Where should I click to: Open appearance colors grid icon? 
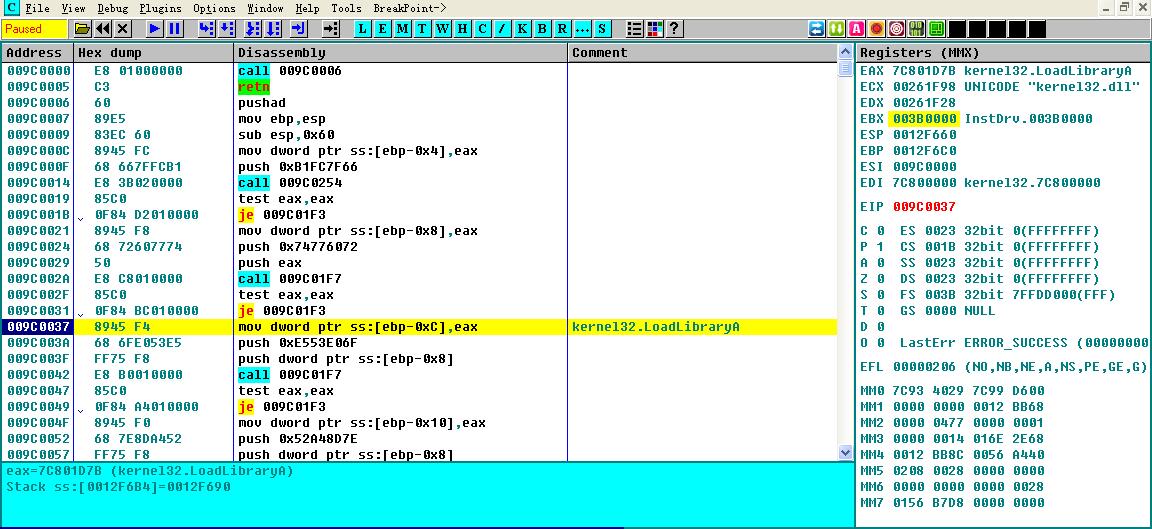point(655,29)
